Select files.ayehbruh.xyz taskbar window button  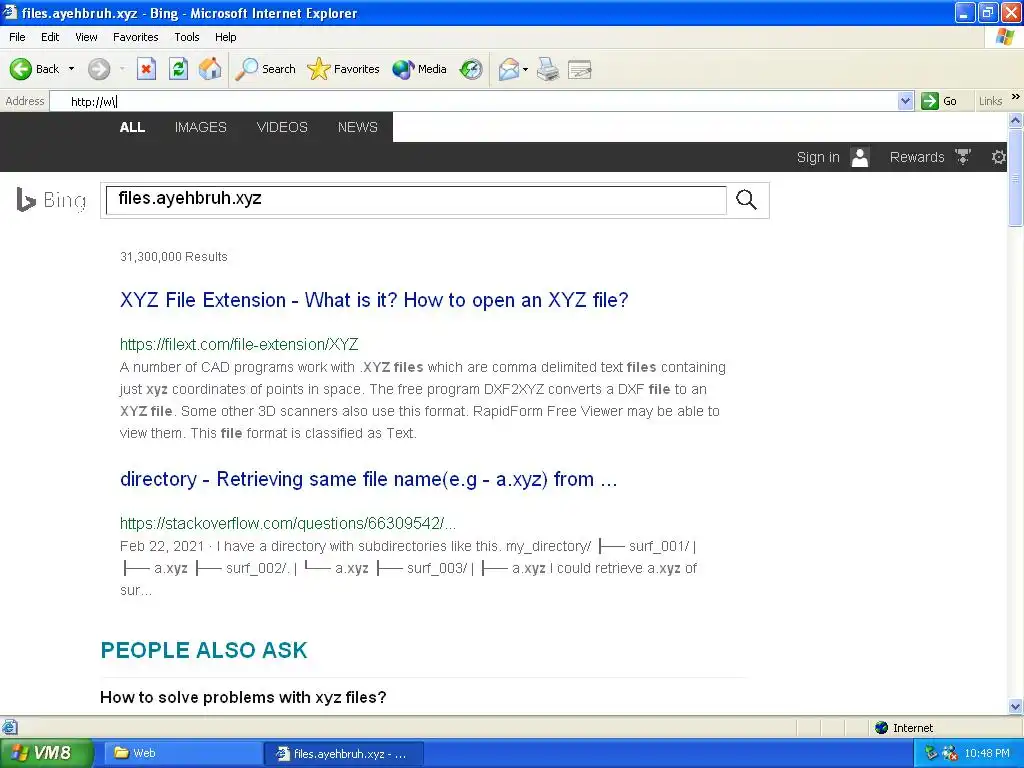[x=344, y=753]
